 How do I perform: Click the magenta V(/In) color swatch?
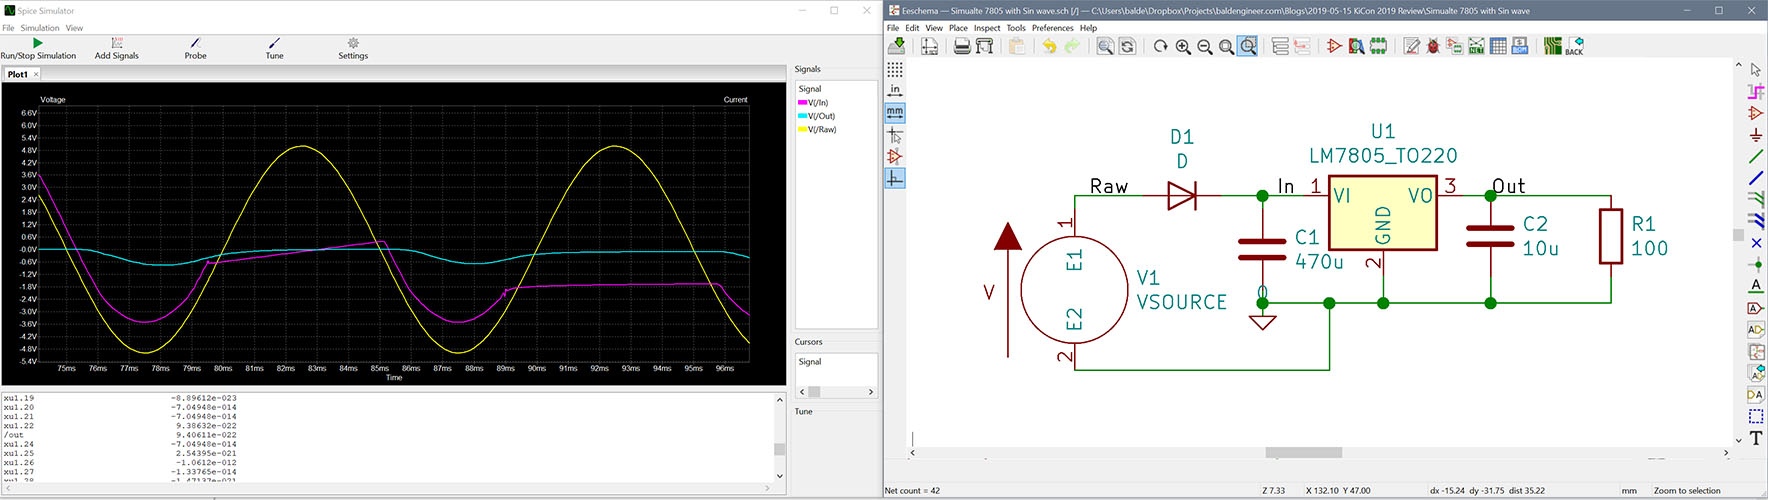802,103
